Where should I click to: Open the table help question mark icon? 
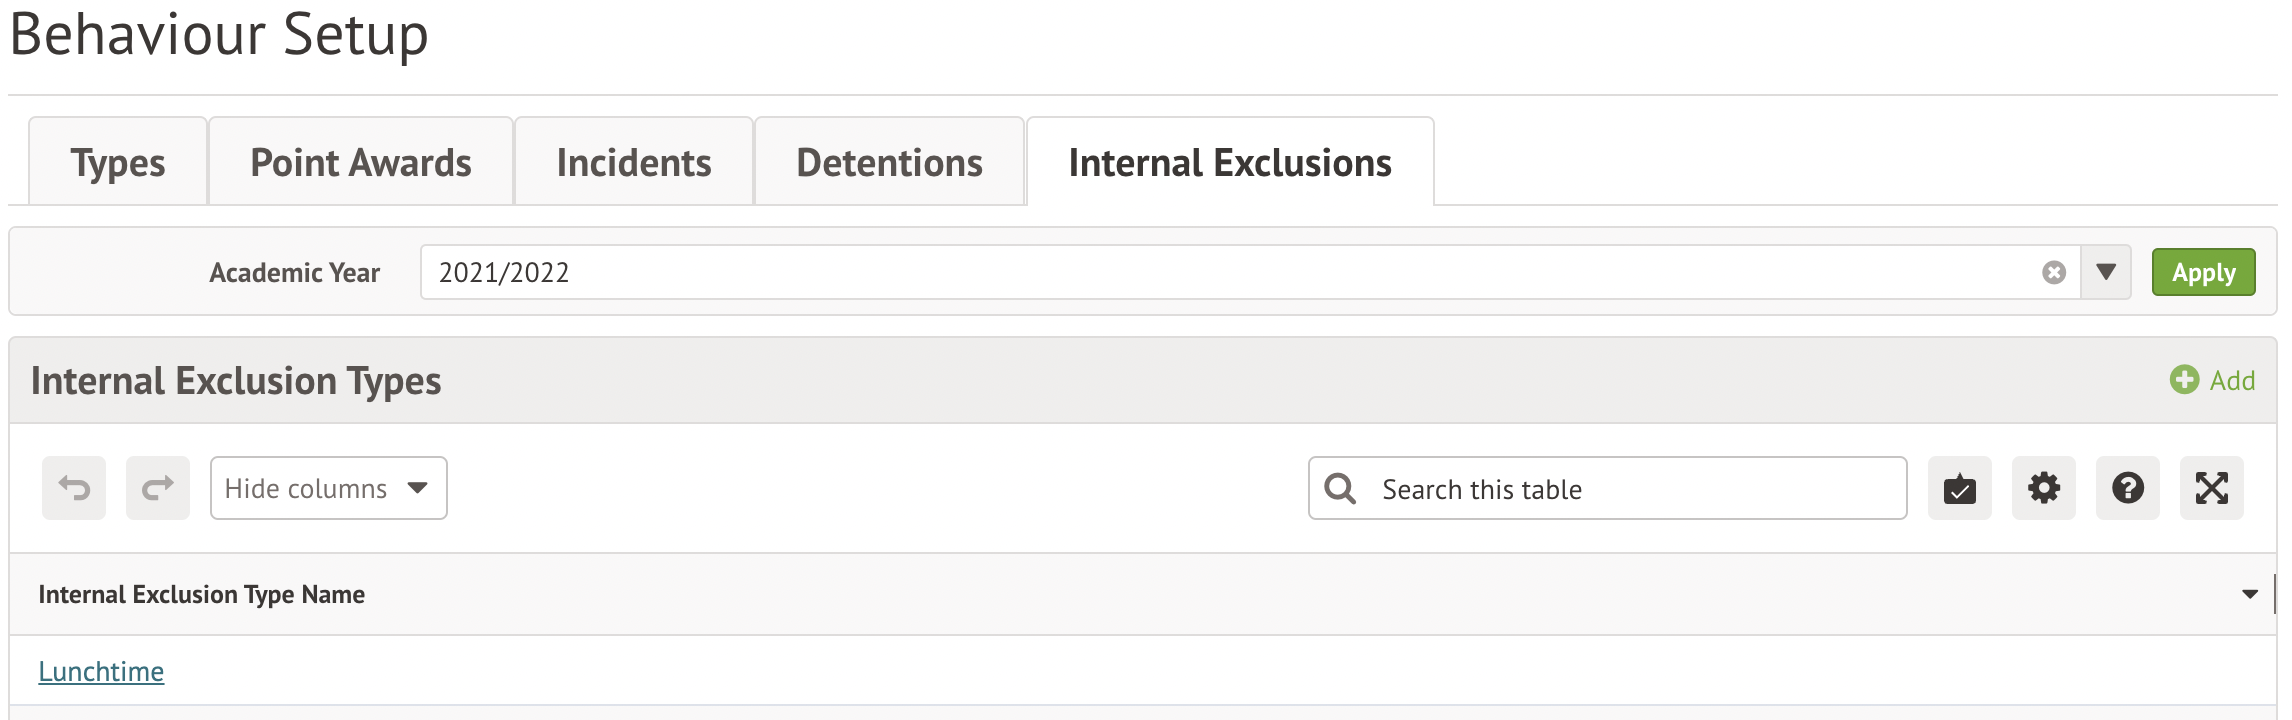click(2127, 488)
